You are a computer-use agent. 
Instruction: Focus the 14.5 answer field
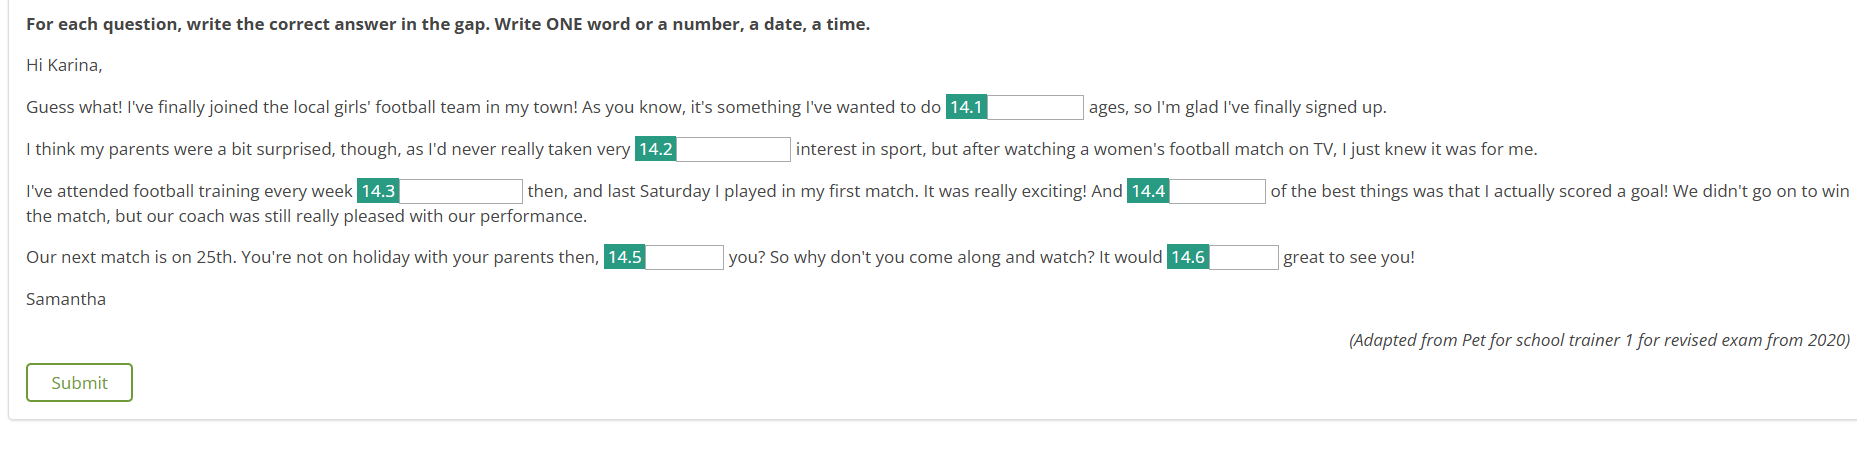point(684,257)
